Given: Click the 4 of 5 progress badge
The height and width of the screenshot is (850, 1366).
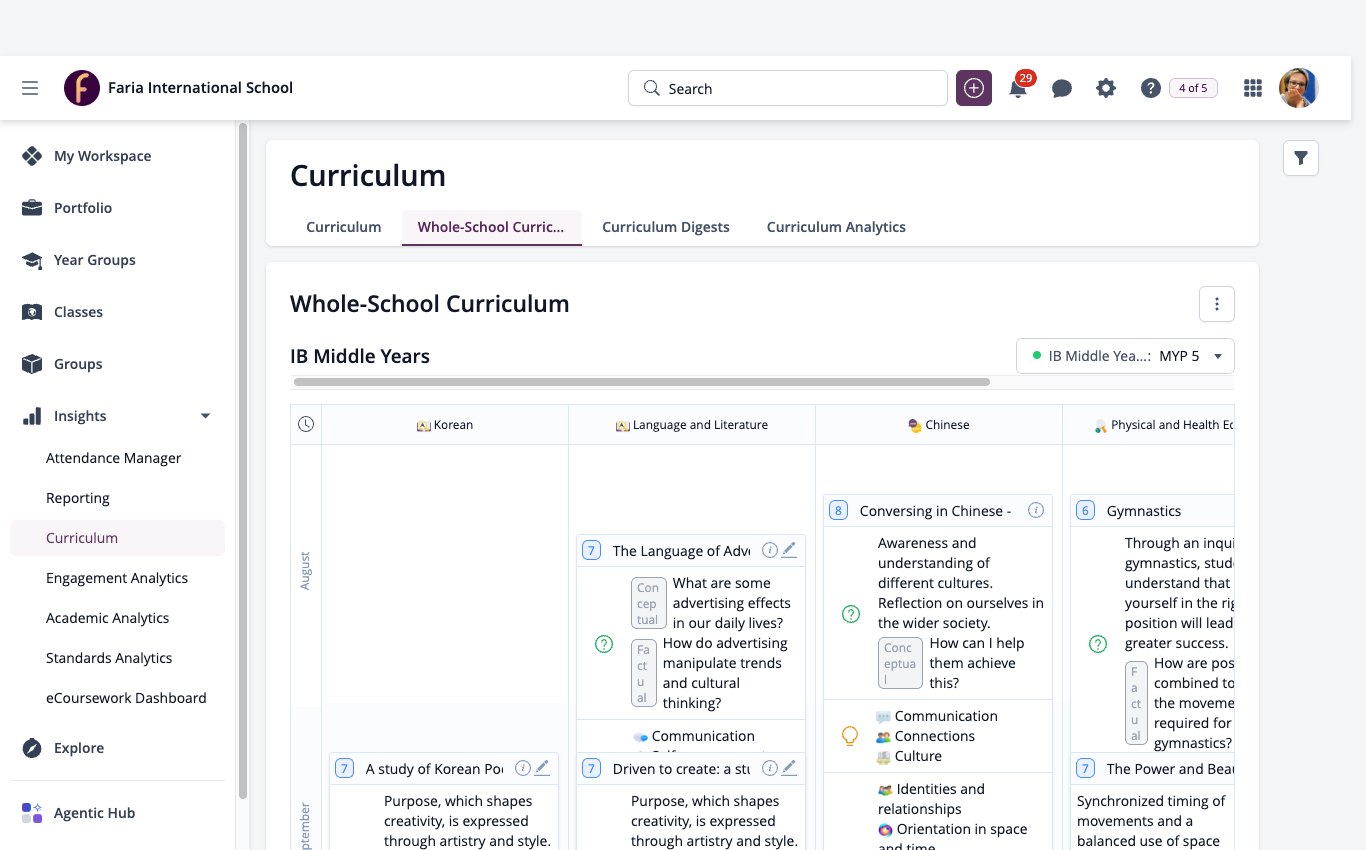Looking at the screenshot, I should click(1193, 88).
